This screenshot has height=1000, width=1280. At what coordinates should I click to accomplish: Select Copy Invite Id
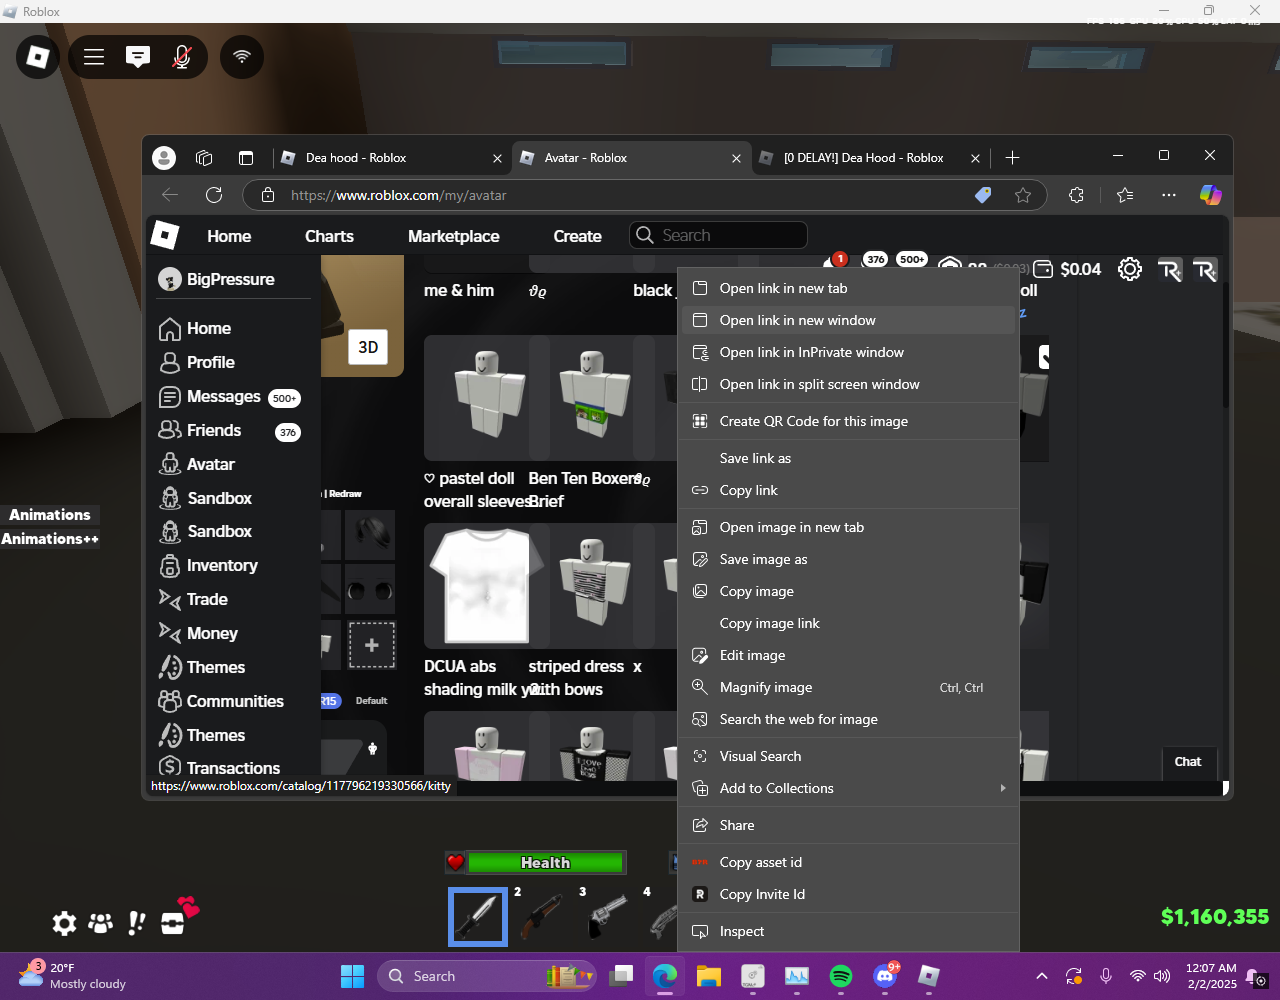848,894
